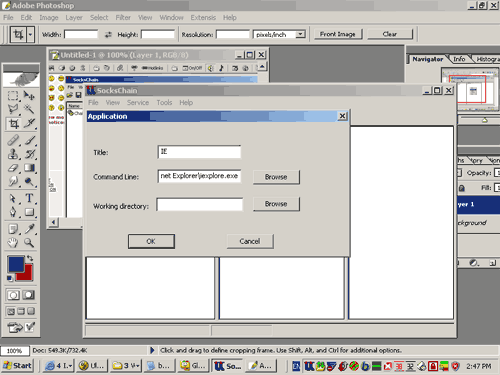This screenshot has height=375, width=500.
Task: Select the Healing Brush tool
Action: coord(13,140)
